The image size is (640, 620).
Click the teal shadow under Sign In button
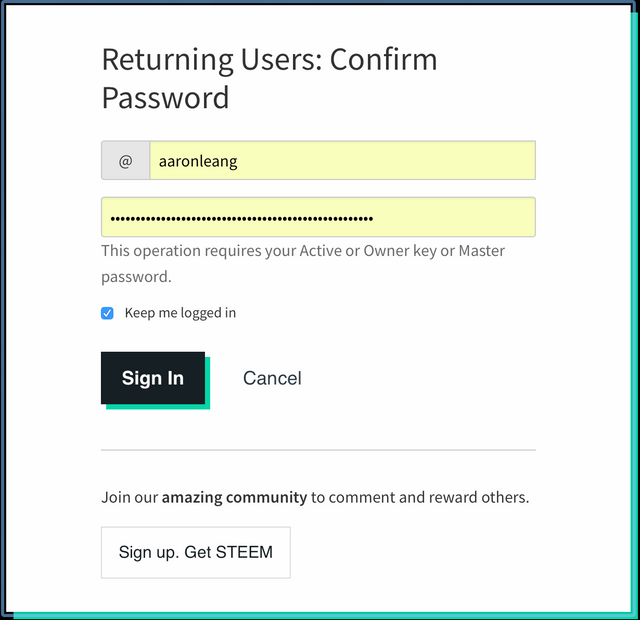click(x=158, y=407)
